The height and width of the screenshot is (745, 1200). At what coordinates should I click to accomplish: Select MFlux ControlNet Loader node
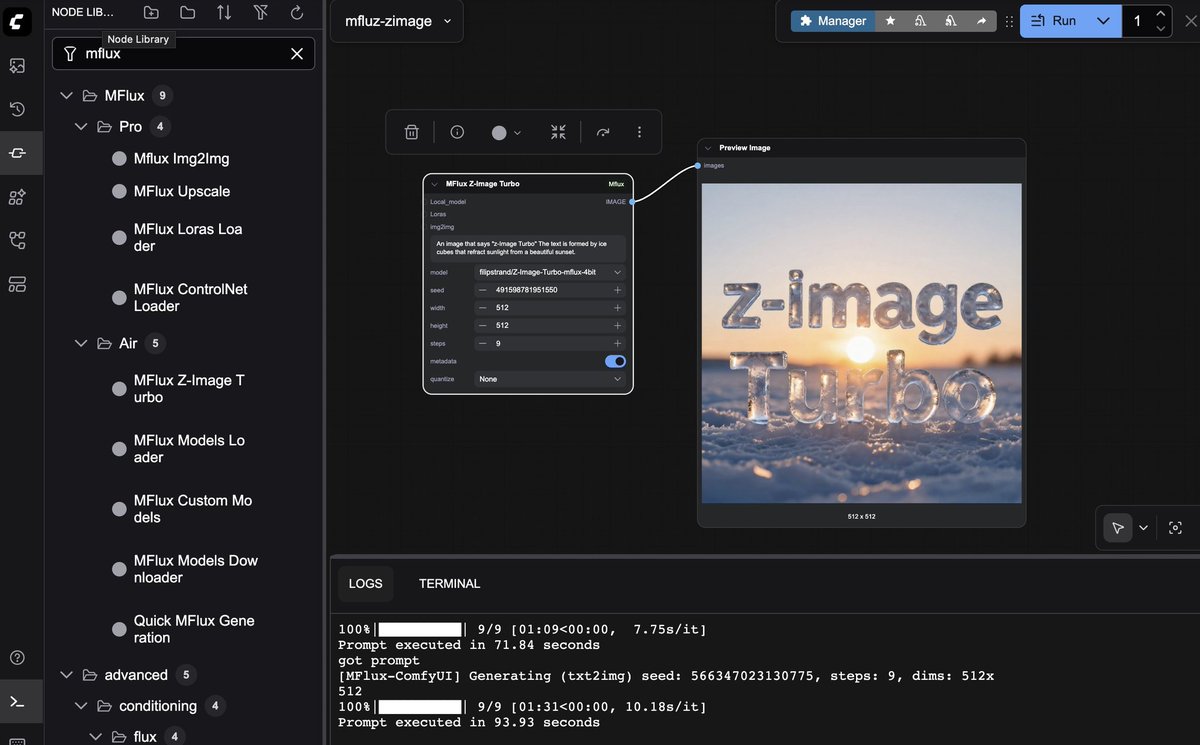click(190, 297)
